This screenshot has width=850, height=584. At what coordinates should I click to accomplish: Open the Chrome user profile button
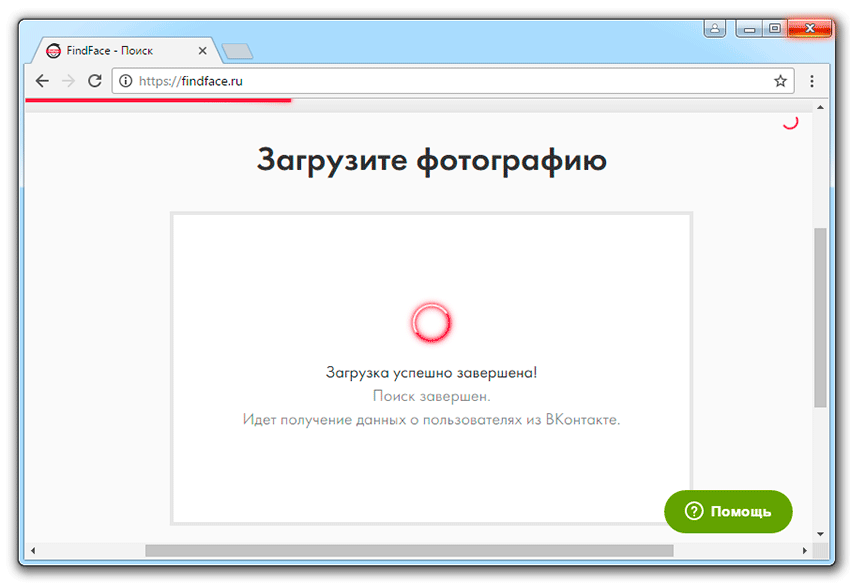pos(715,28)
